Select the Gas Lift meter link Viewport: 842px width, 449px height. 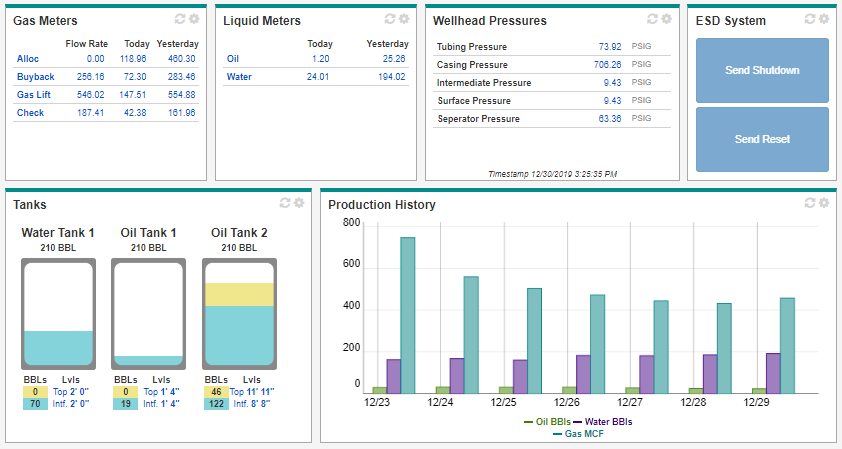point(34,95)
